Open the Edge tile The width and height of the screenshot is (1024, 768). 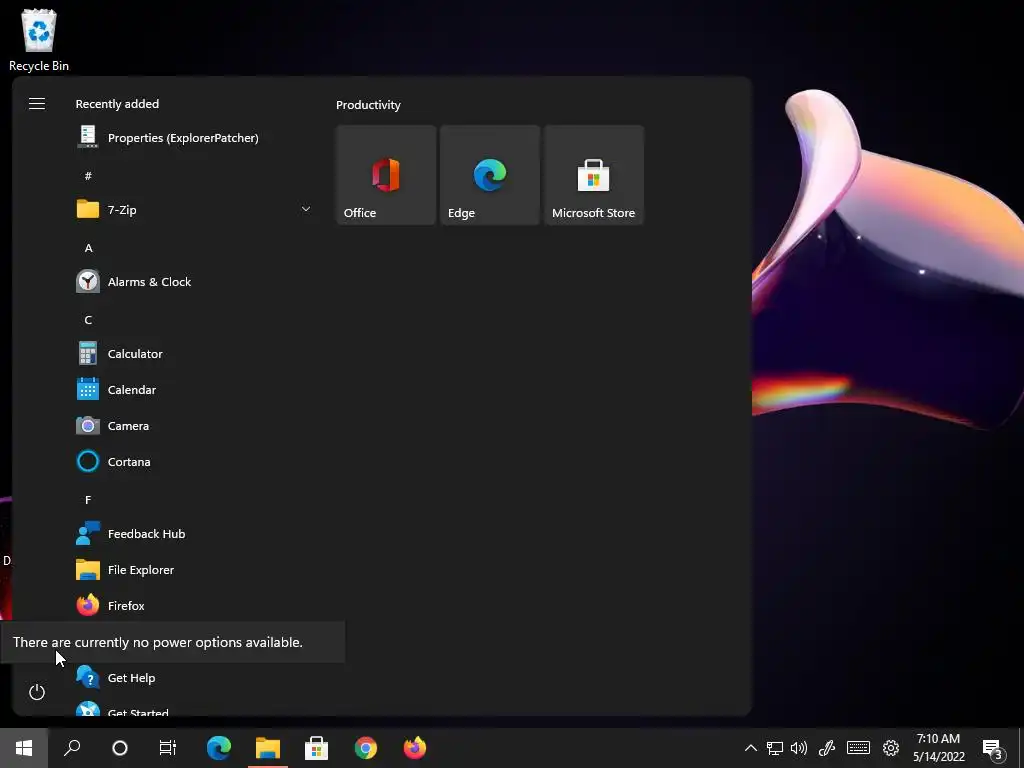point(490,175)
